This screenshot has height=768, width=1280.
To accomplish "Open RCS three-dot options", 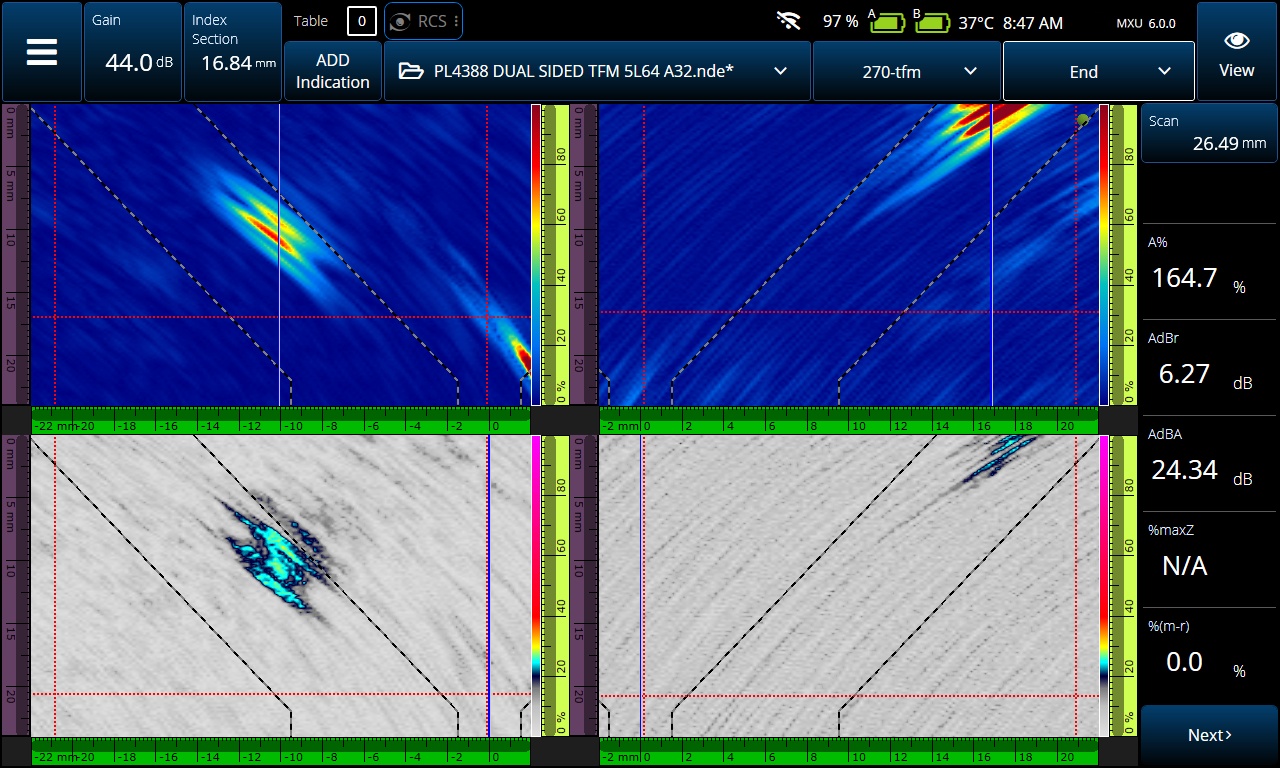I will tap(455, 21).
